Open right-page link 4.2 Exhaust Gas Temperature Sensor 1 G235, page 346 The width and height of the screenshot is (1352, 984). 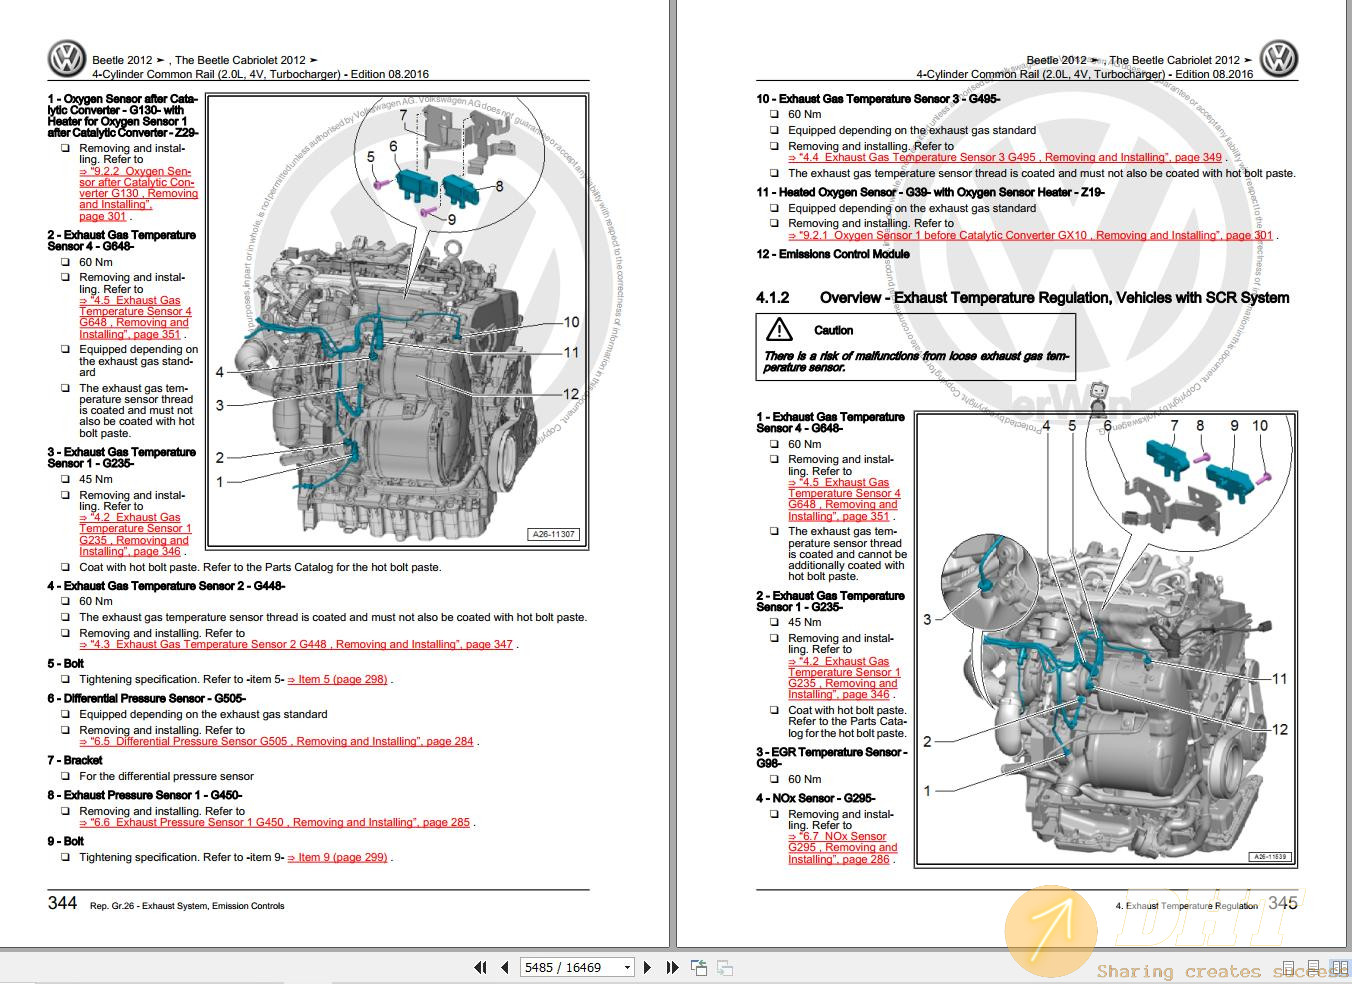click(x=844, y=678)
